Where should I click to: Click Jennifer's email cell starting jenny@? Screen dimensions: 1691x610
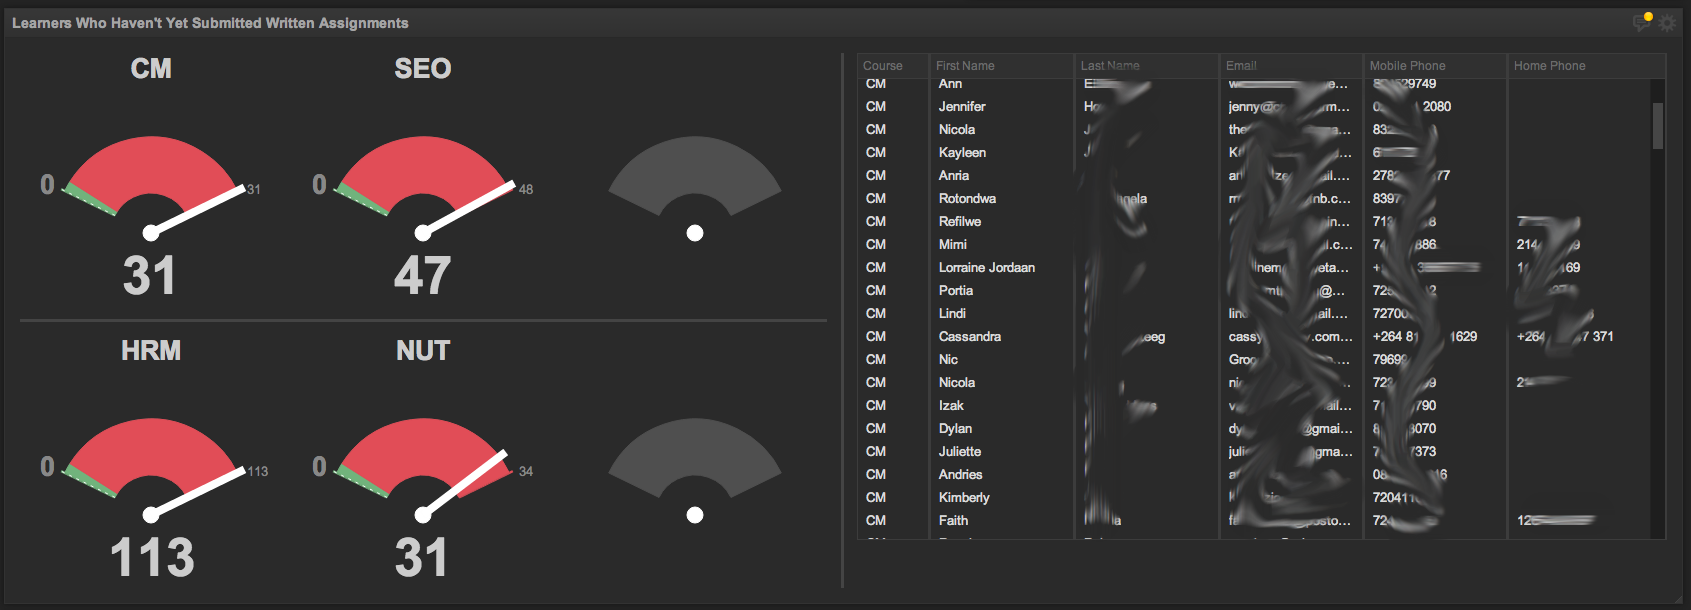pos(1290,106)
